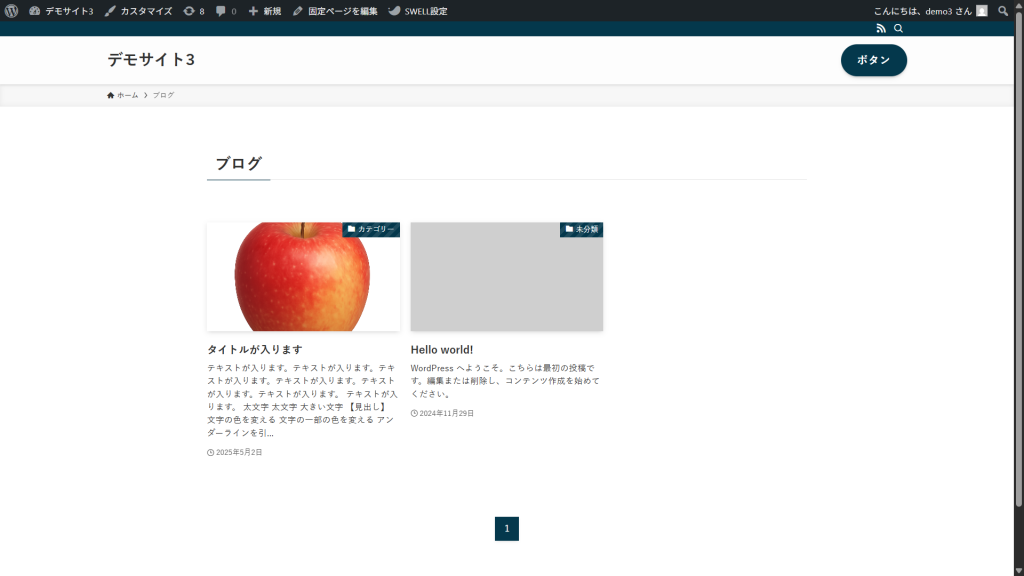Viewport: 1024px width, 576px height.
Task: Click the admin bar search icon
Action: 1003,11
